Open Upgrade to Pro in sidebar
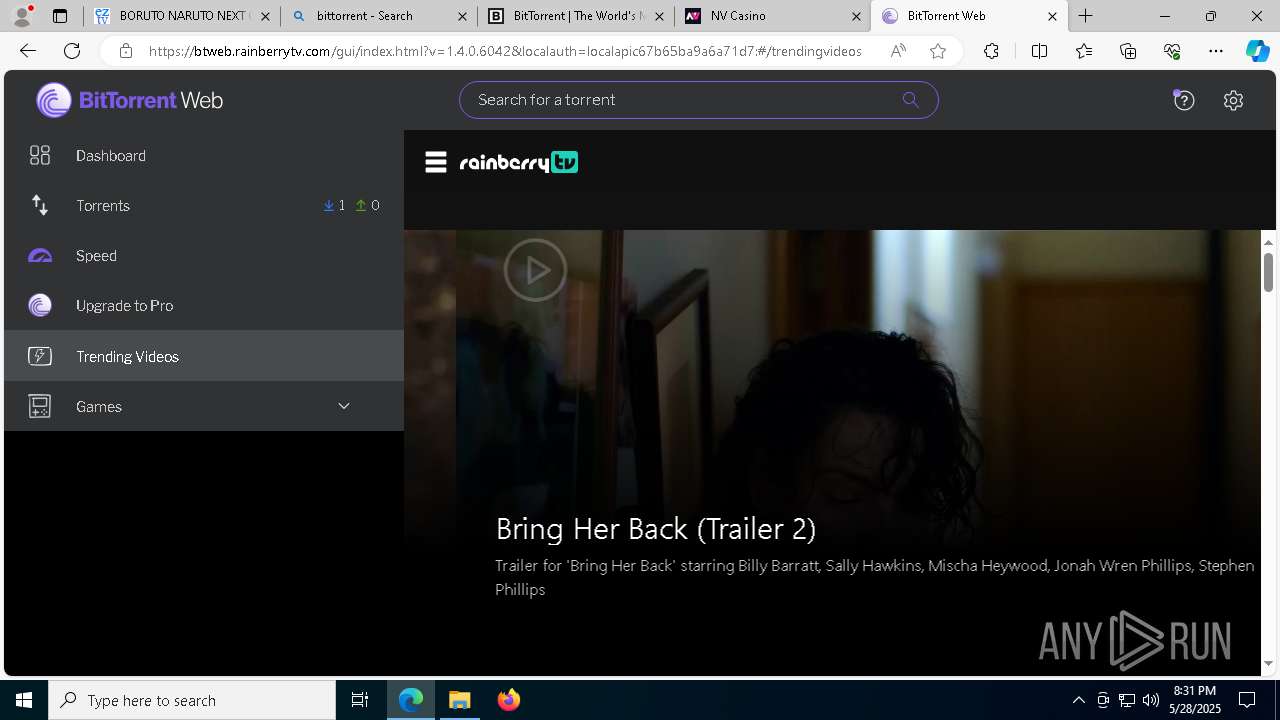1280x720 pixels. coord(204,305)
